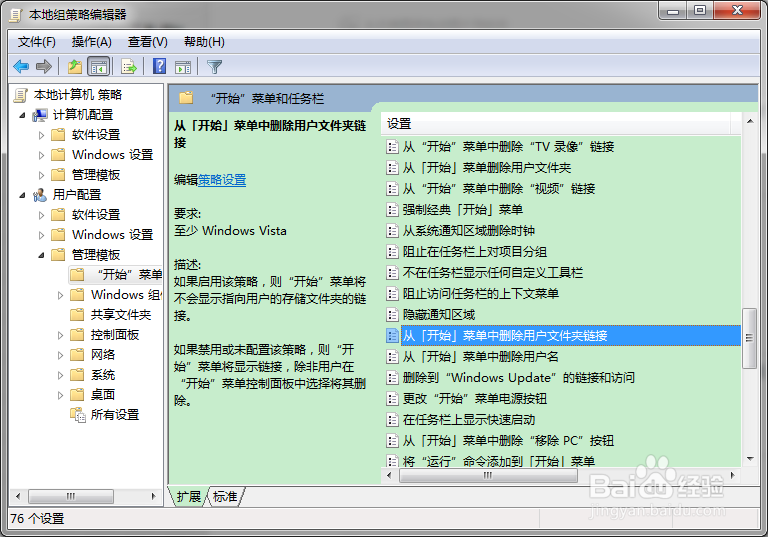Screen dimensions: 768x537
Task: Click the 计算机配置 computer icon
Action: [40, 115]
